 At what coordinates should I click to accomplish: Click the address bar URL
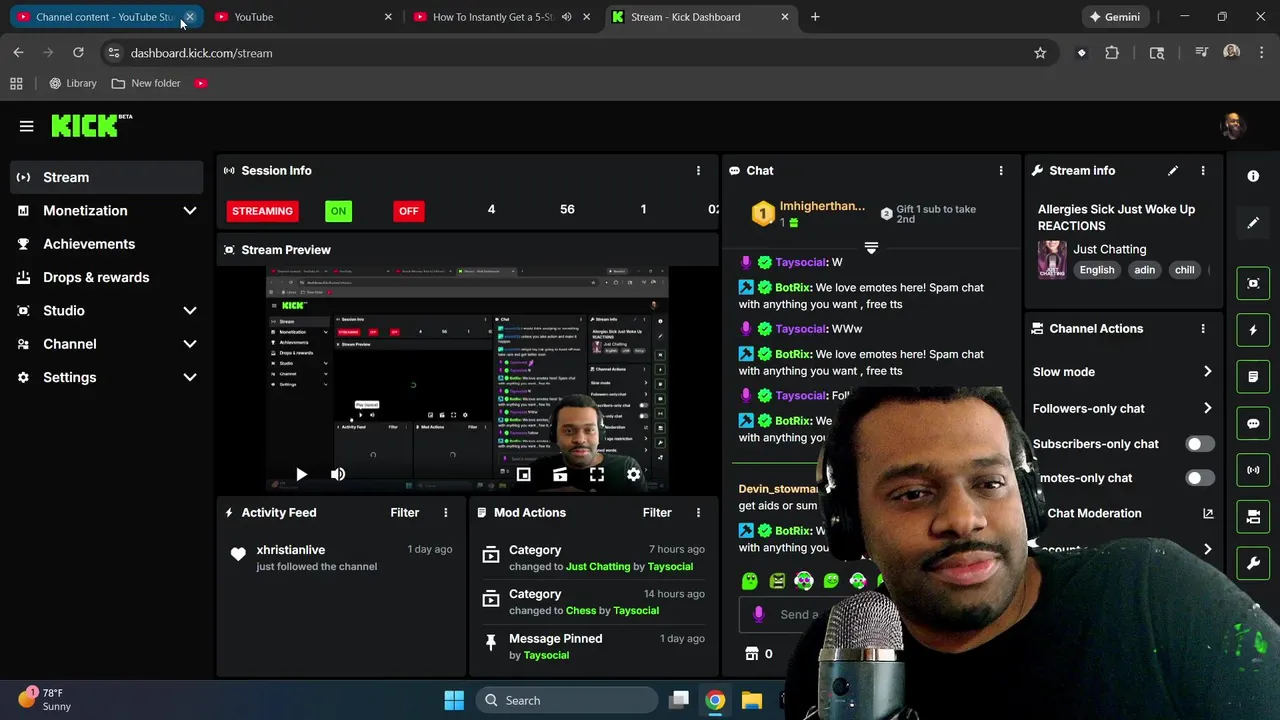coord(201,53)
